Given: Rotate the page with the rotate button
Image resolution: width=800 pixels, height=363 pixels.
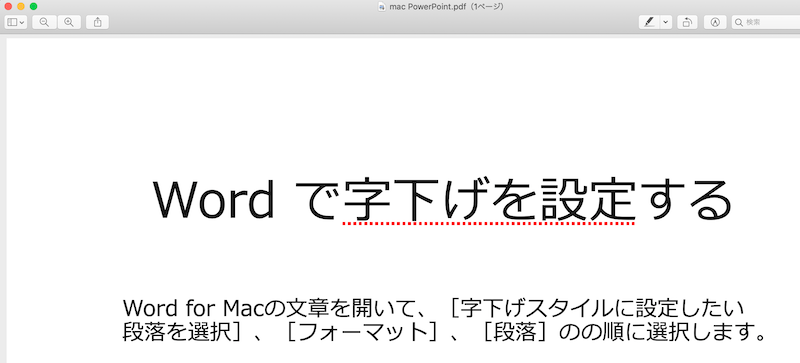Looking at the screenshot, I should click(x=687, y=22).
